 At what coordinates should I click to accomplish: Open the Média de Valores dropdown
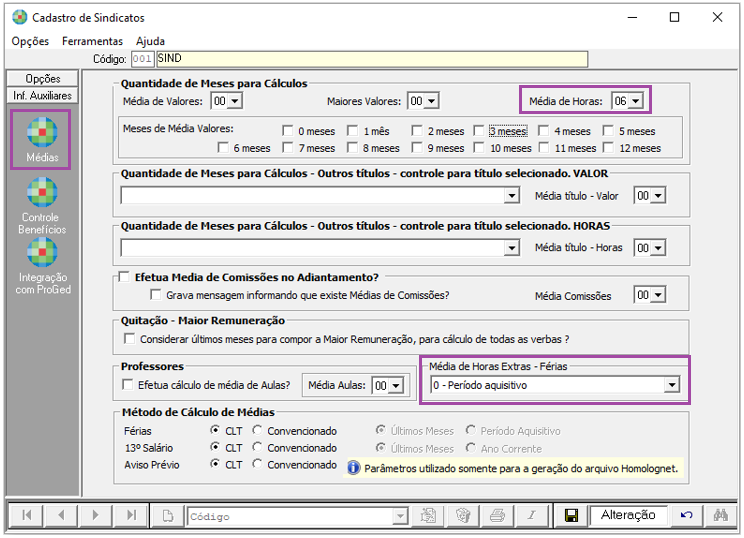click(x=235, y=101)
